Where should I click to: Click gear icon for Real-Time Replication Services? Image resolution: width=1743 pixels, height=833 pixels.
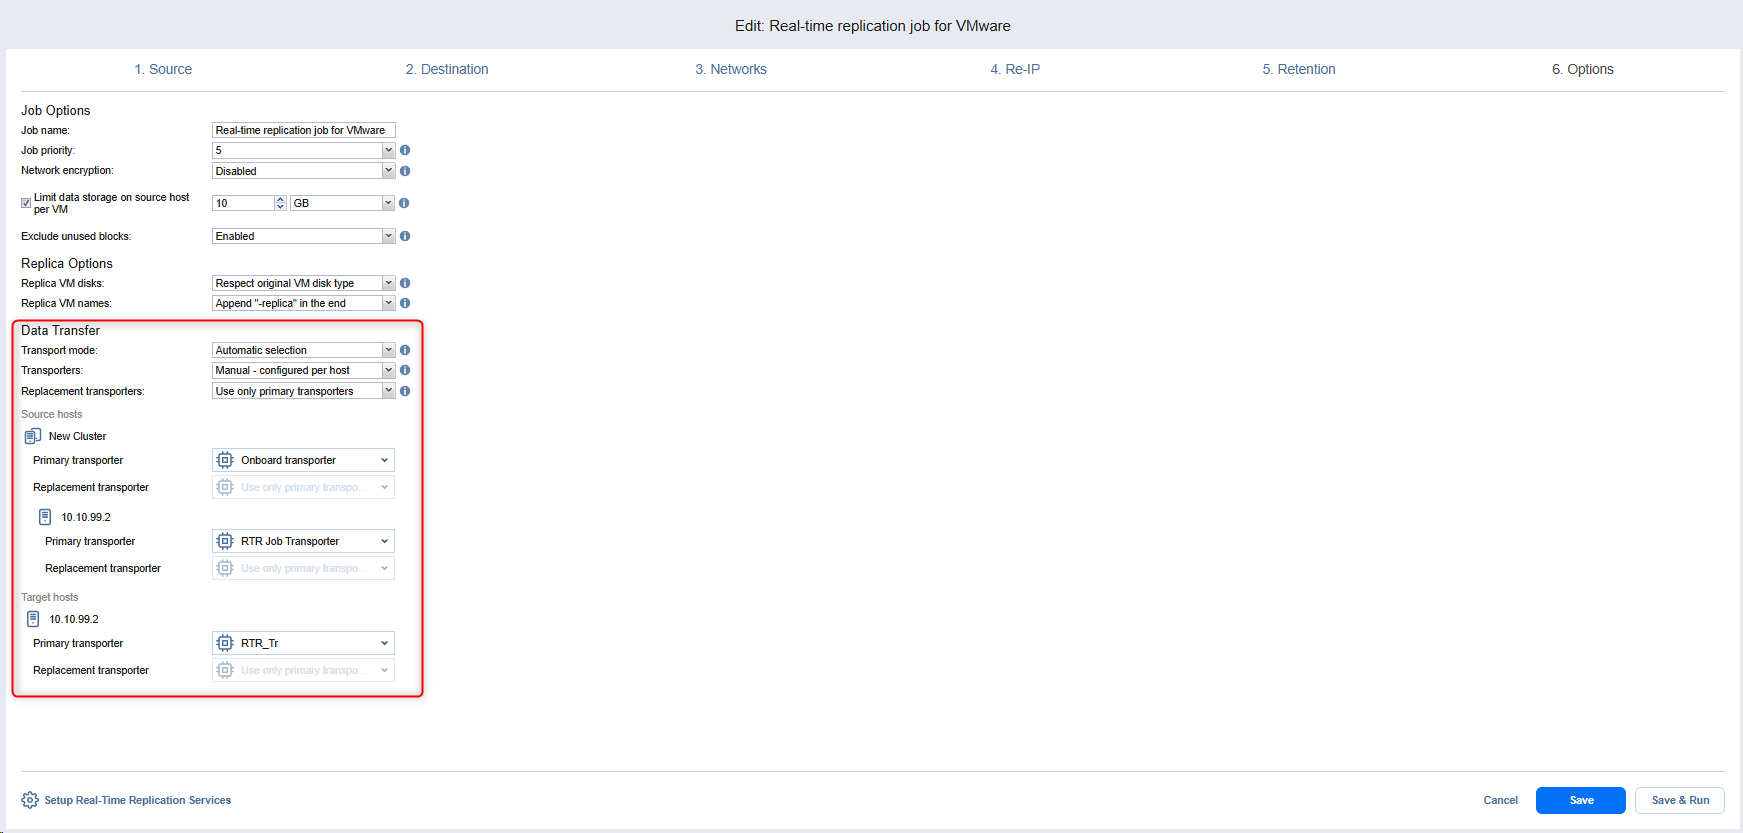click(30, 800)
